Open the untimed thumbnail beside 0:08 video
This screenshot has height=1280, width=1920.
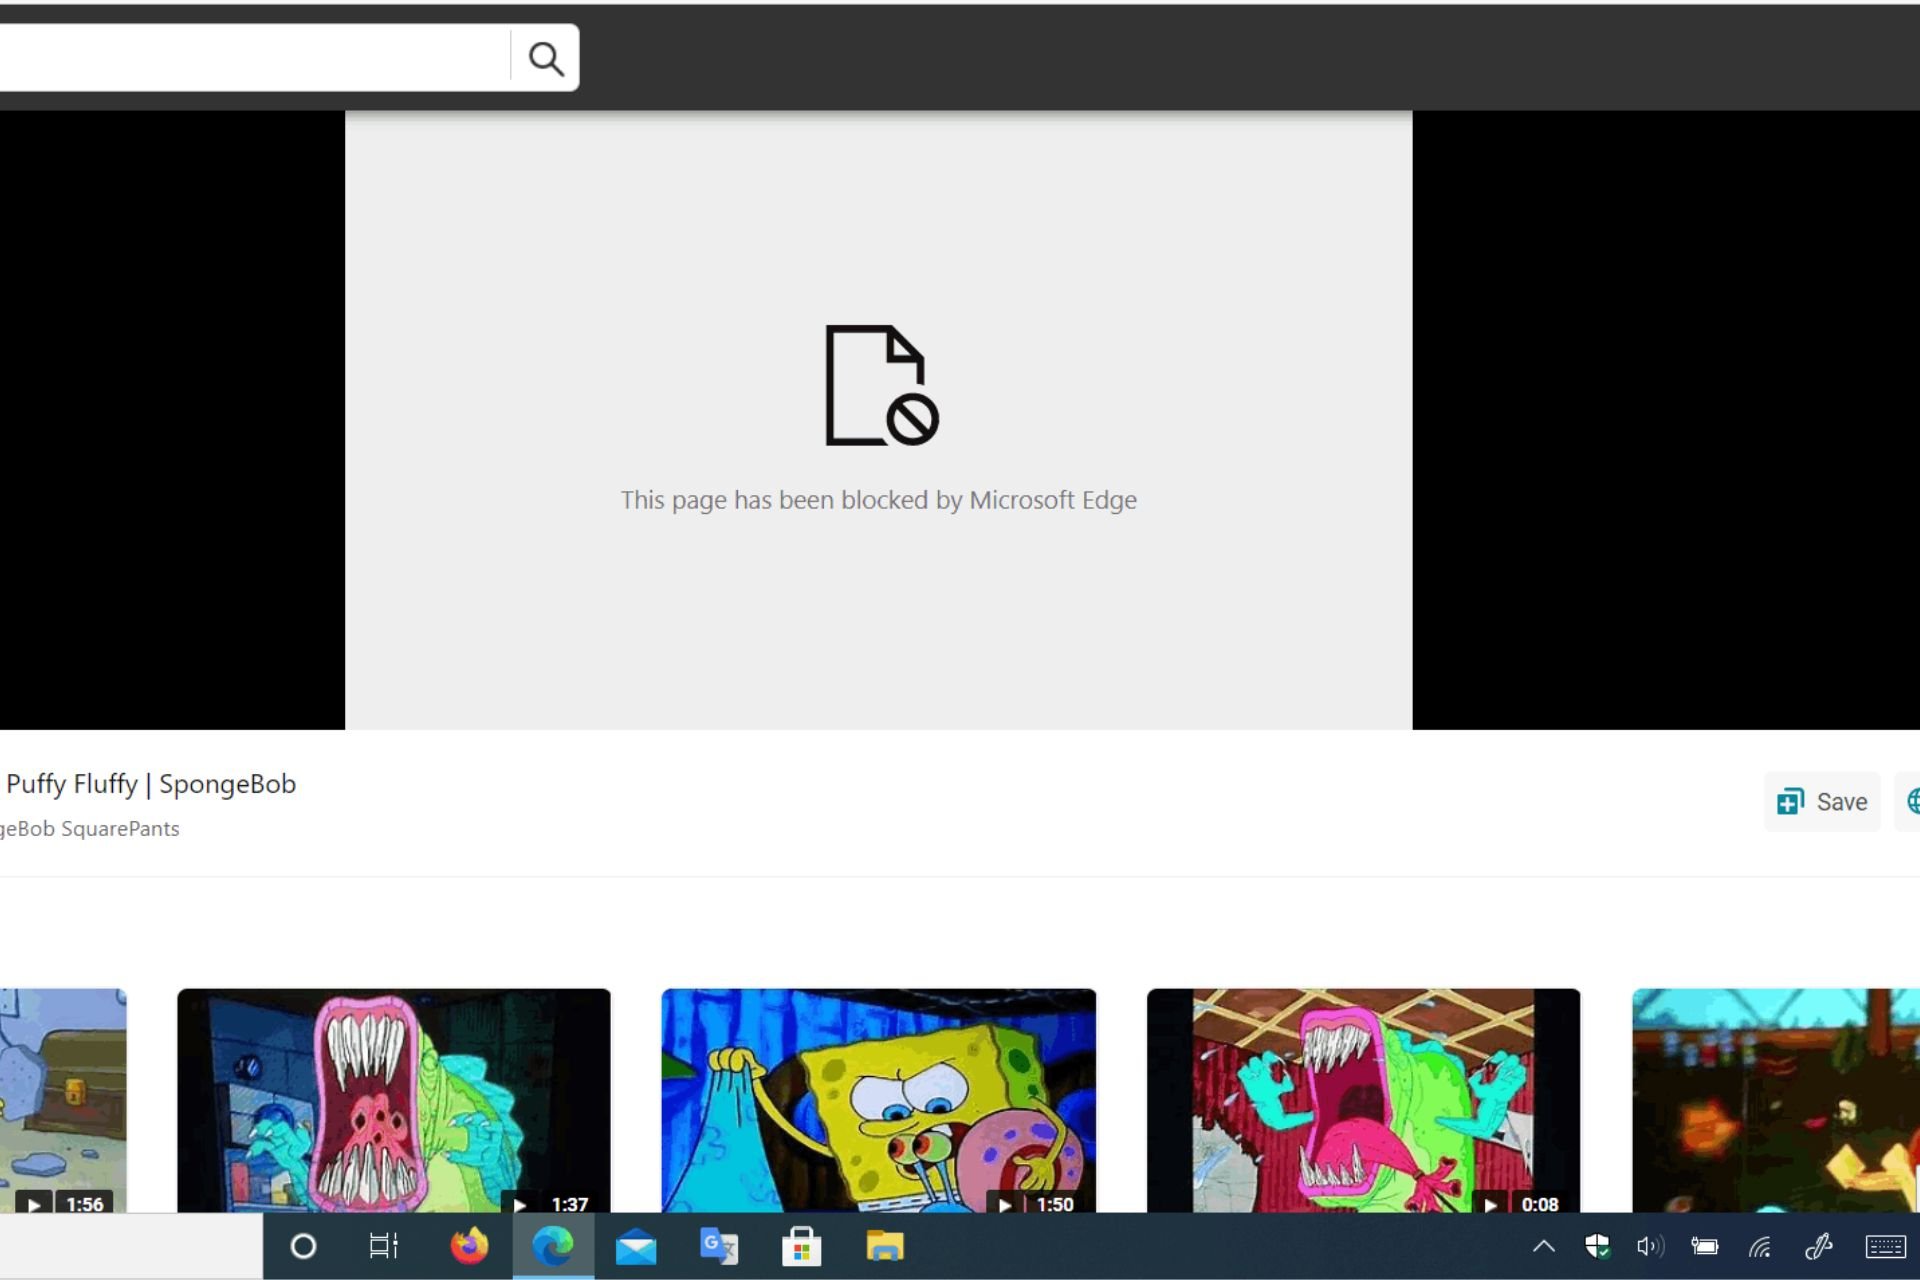point(1776,1100)
